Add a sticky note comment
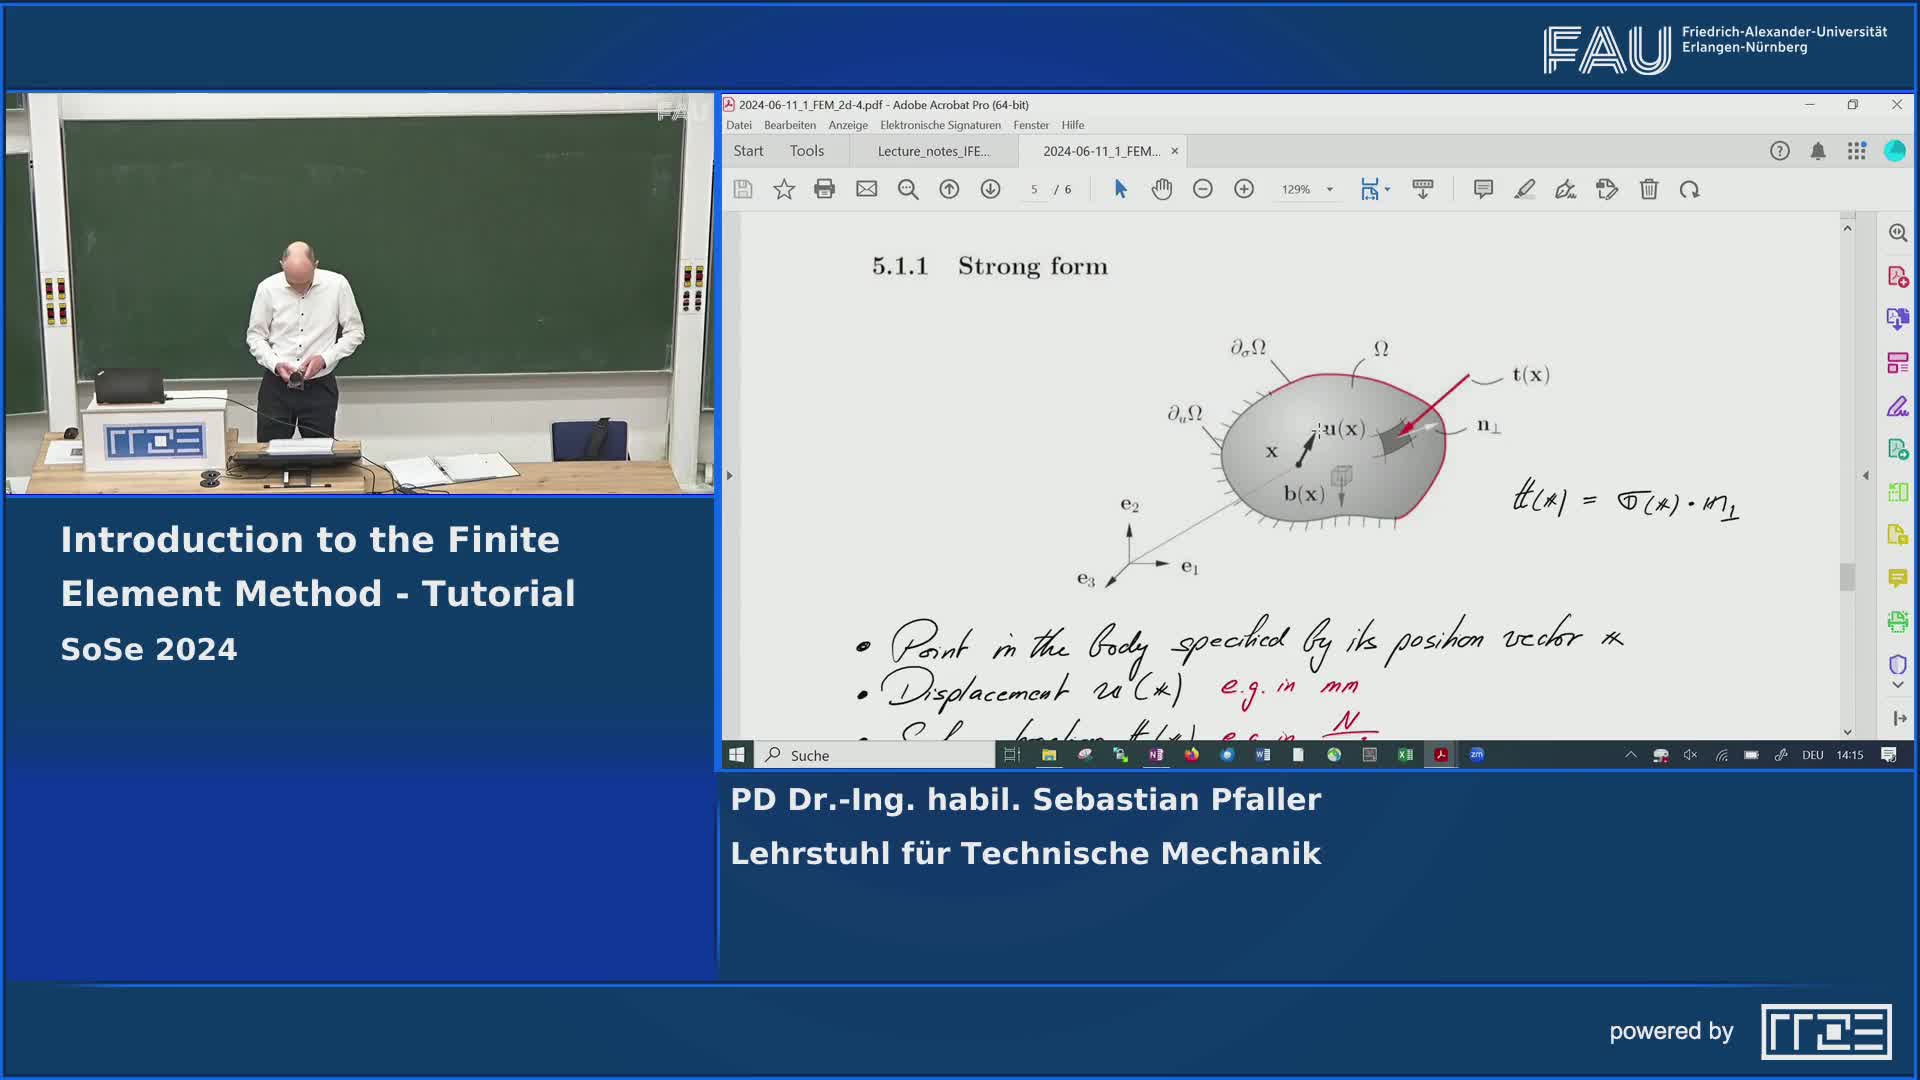 1483,189
